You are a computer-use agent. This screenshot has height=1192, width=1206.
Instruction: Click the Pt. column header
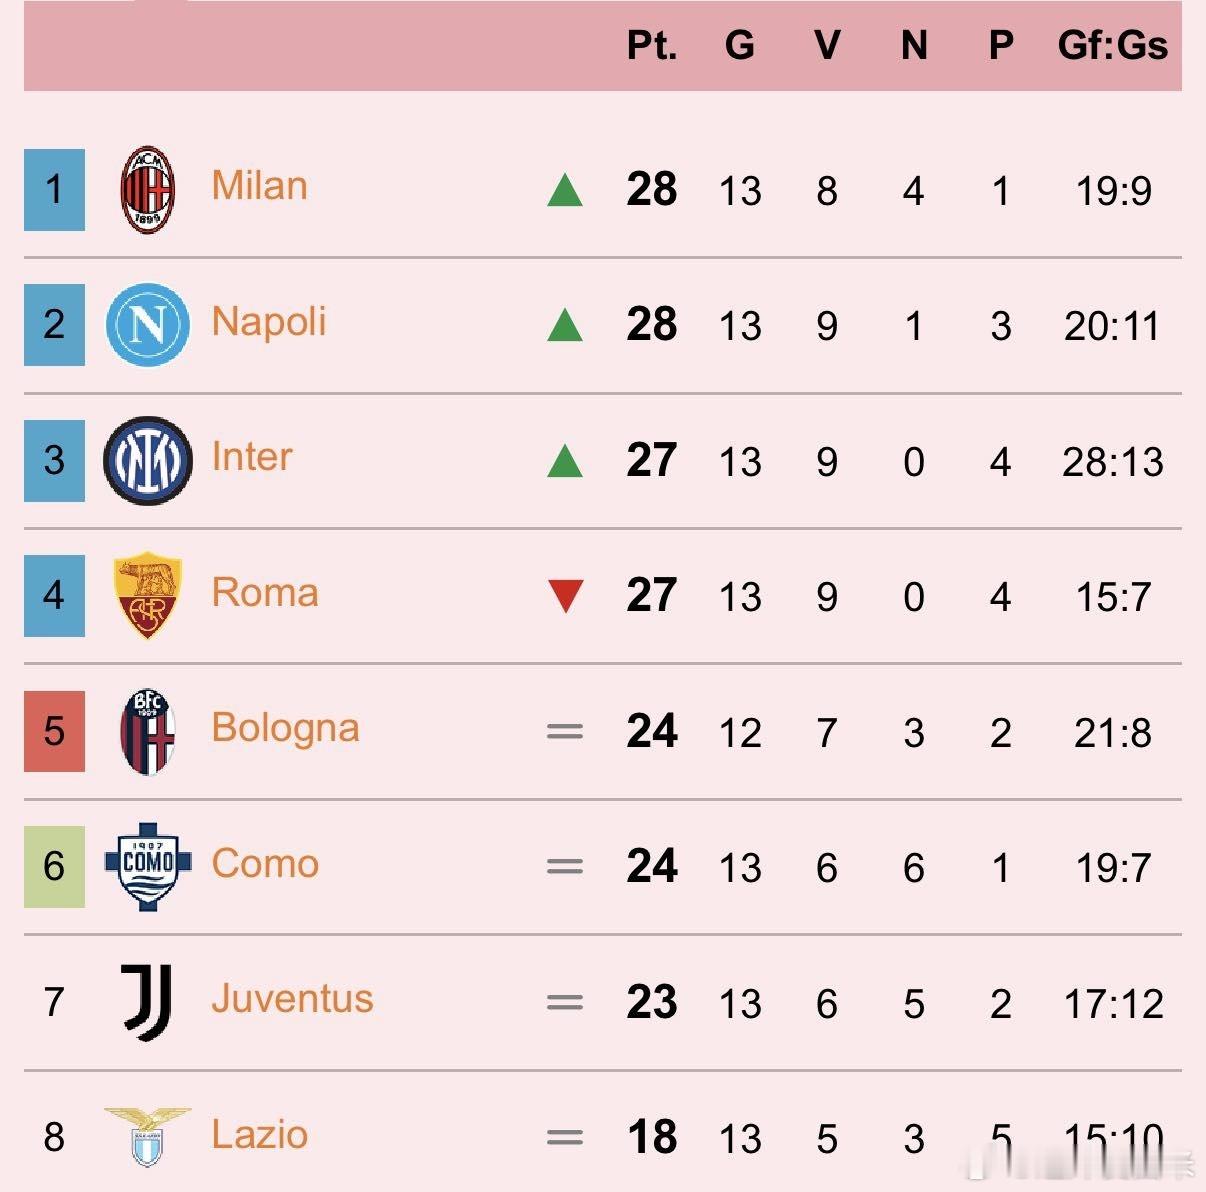pos(652,46)
